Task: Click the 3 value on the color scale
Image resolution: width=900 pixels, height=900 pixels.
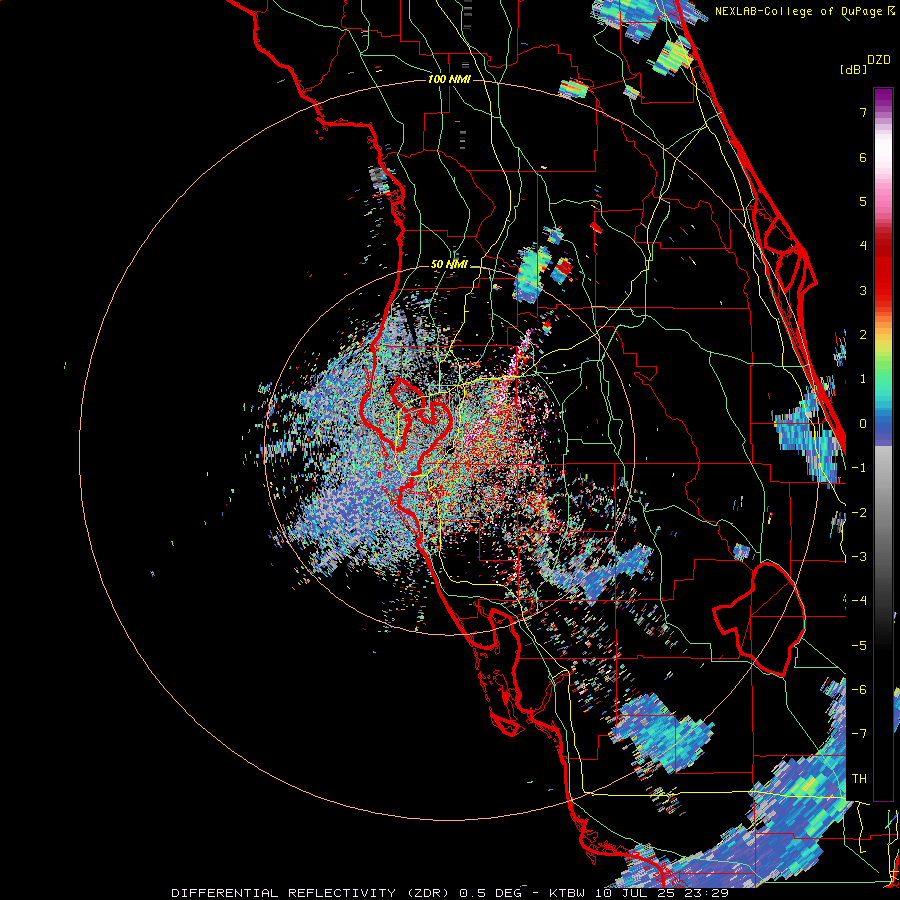Action: tap(863, 290)
